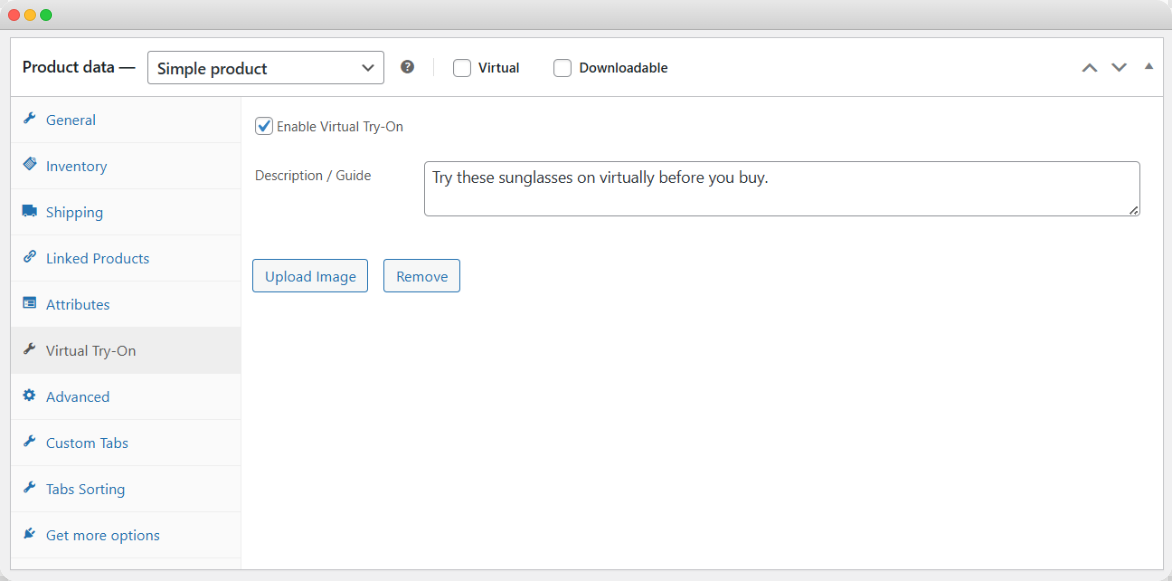Move the Product data panel up
The height and width of the screenshot is (581, 1172).
click(1089, 68)
